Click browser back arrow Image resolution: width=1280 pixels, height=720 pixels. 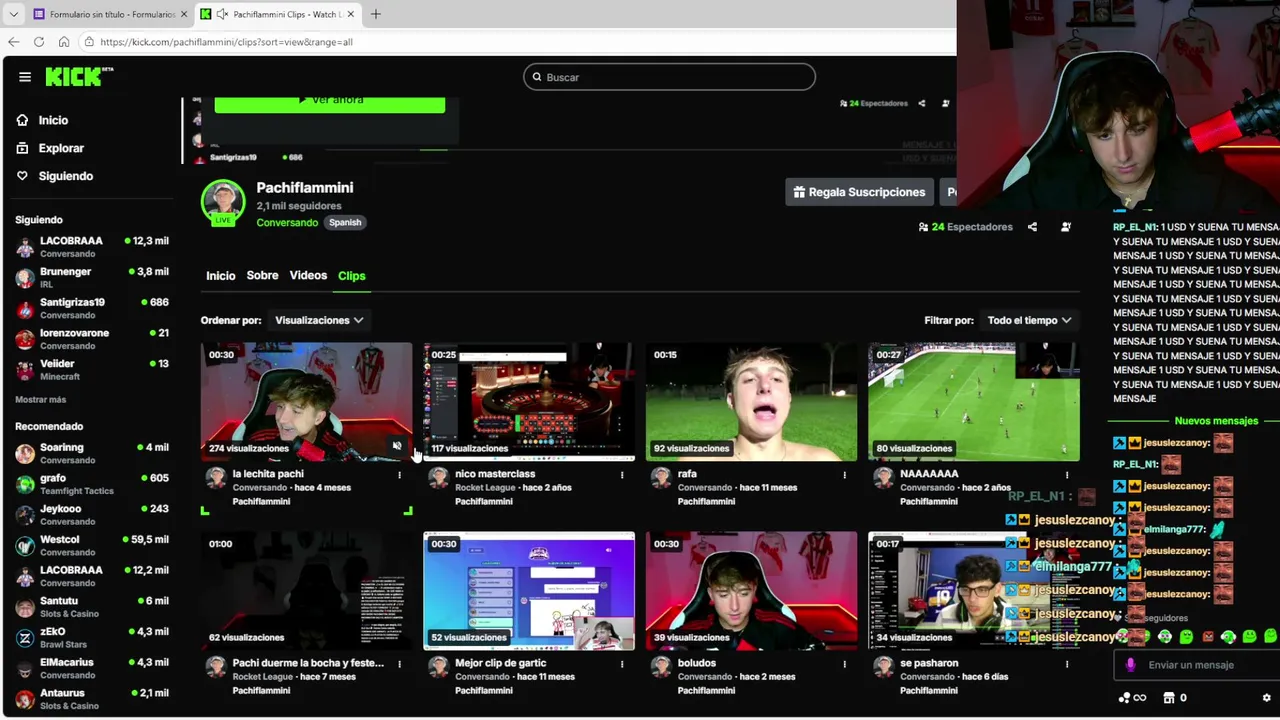pyautogui.click(x=13, y=42)
